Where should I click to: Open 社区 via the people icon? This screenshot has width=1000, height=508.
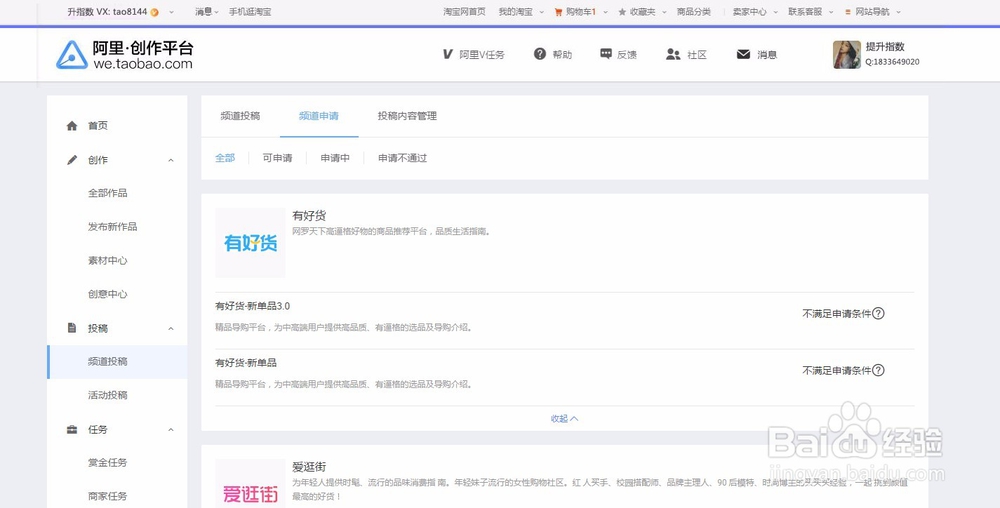click(673, 54)
